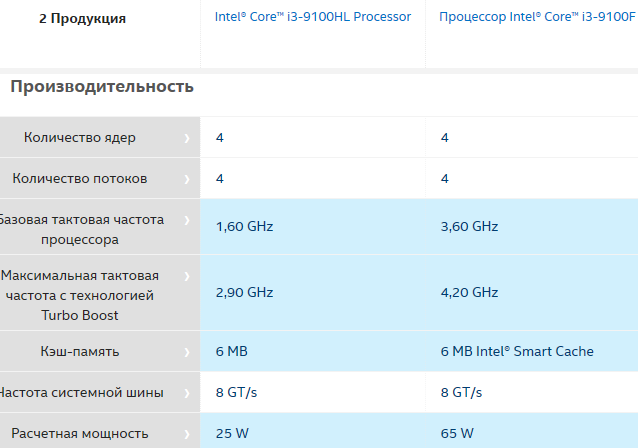Viewport: 638px width, 448px height.
Task: Click the Производительность section heading
Action: pyautogui.click(x=102, y=87)
